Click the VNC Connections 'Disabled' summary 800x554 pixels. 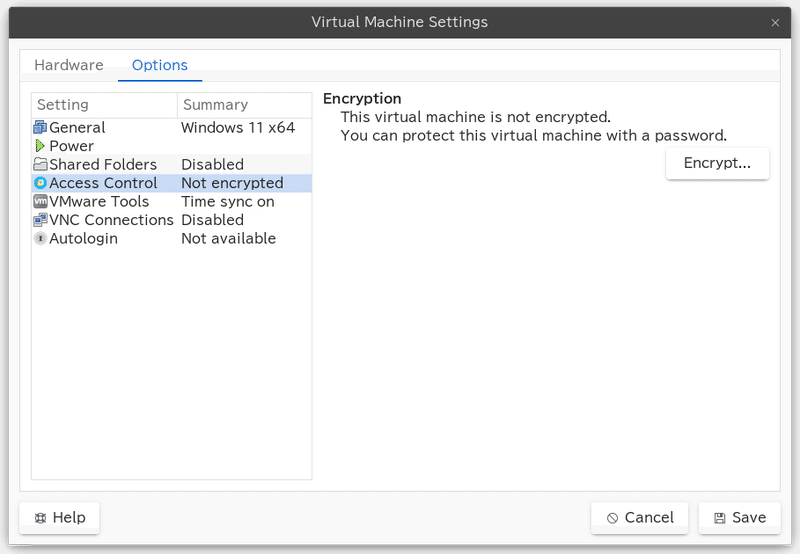click(x=212, y=220)
